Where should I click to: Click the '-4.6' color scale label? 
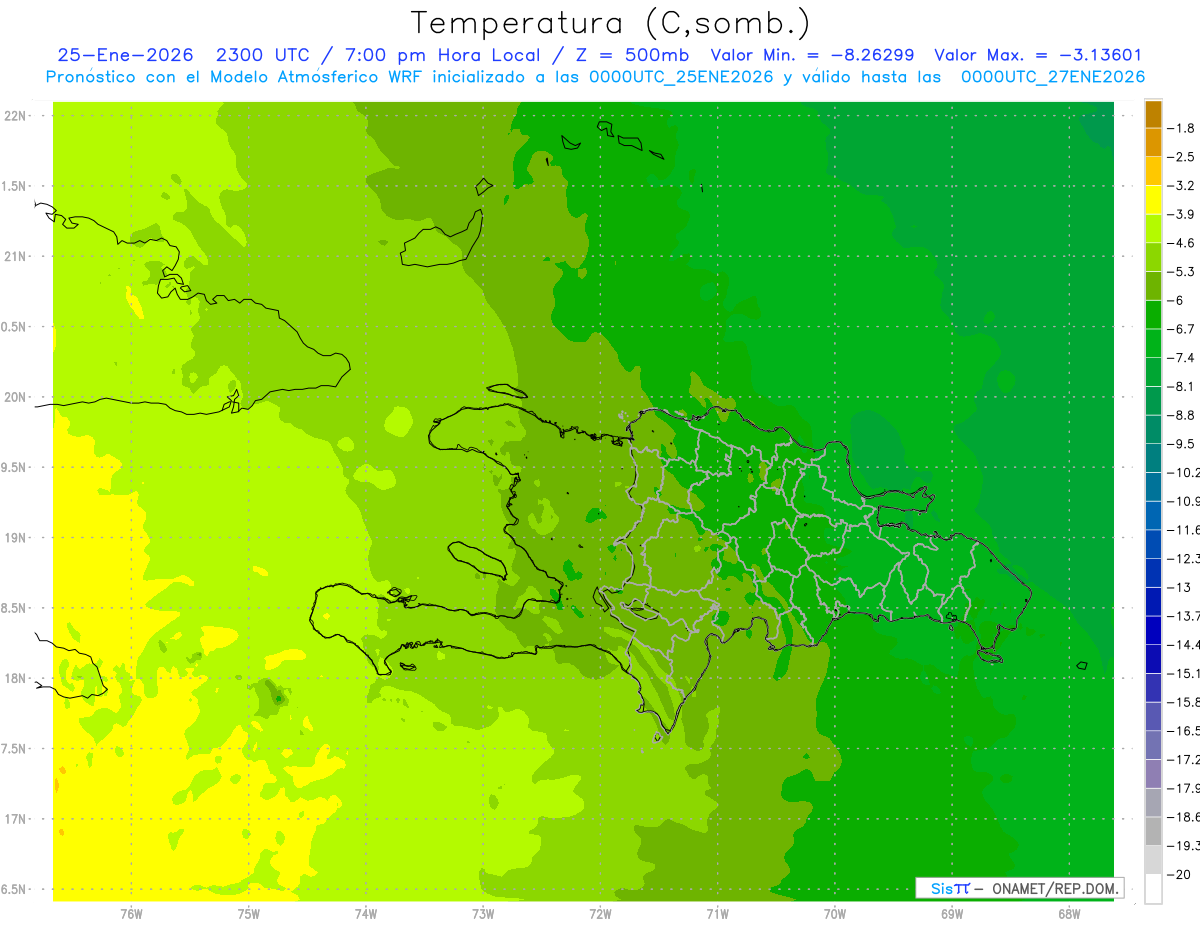1182,243
